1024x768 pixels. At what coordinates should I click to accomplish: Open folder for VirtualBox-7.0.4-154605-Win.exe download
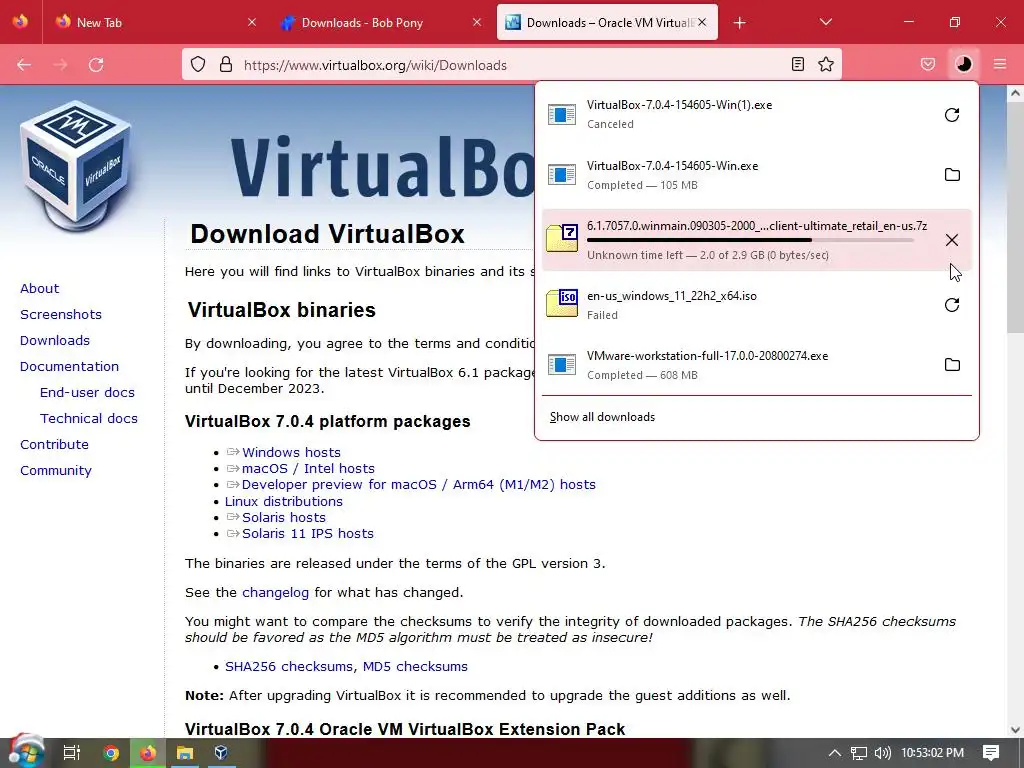point(952,174)
